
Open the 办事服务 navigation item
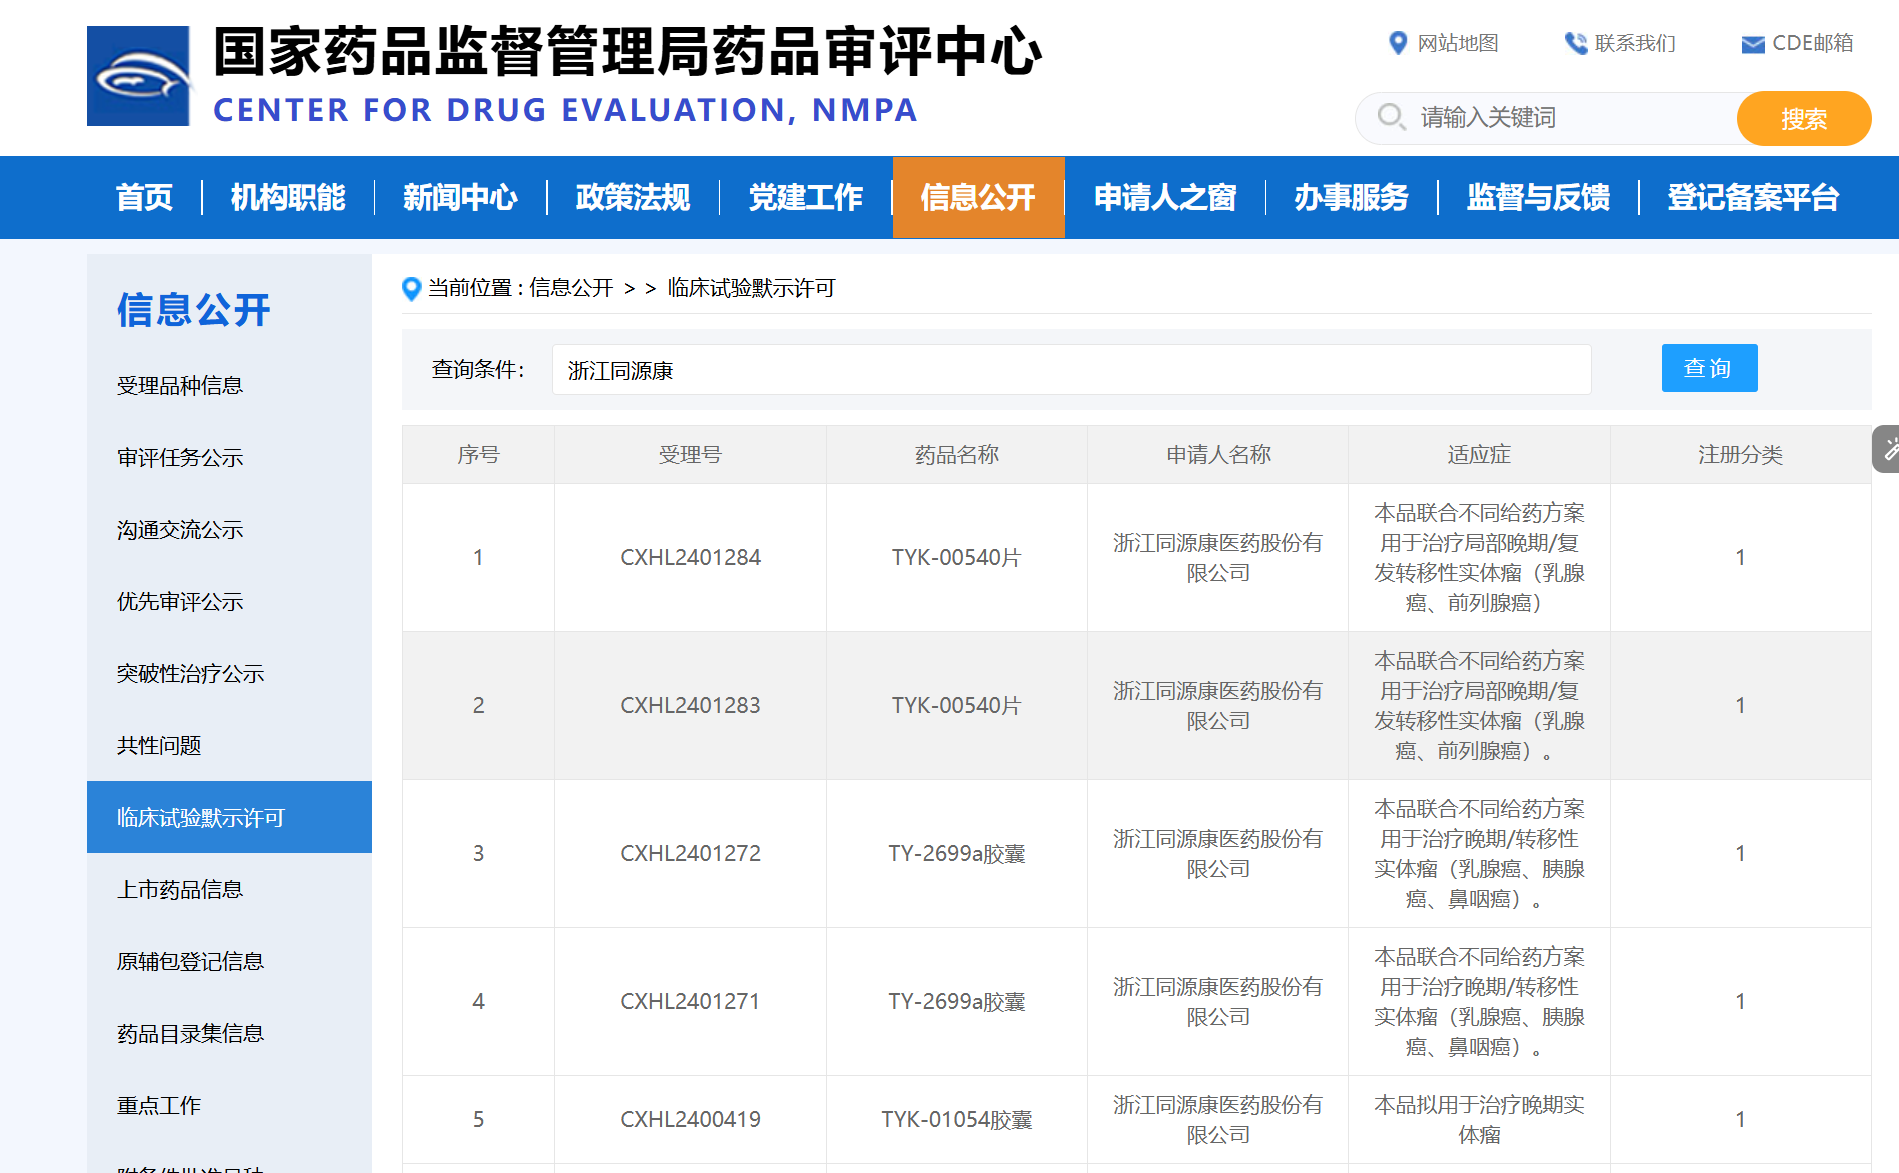pyautogui.click(x=1351, y=197)
